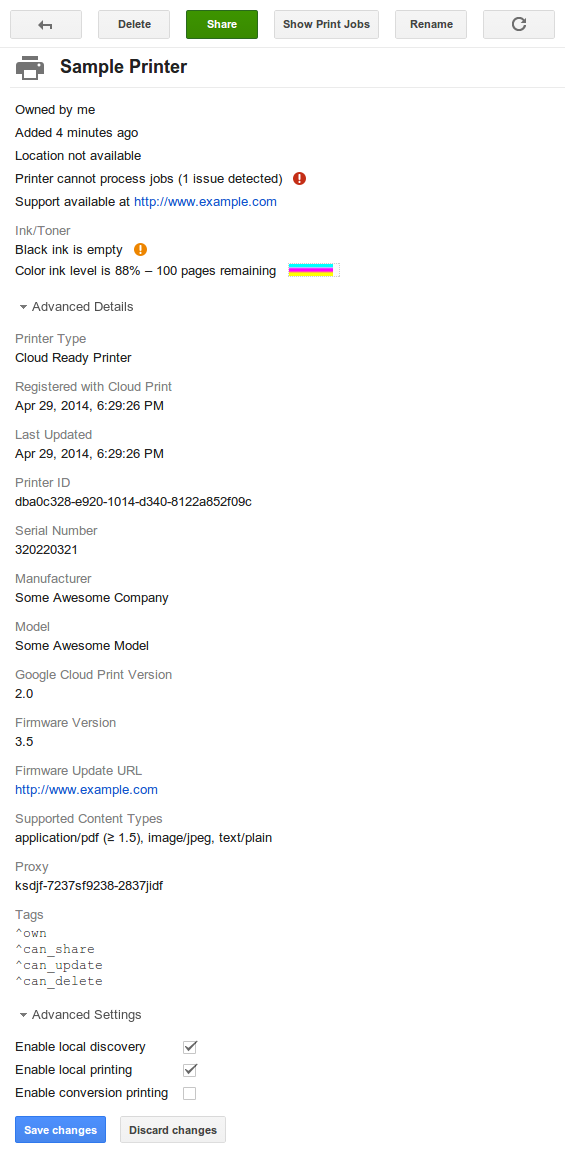Enable local discovery checkbox toggle
This screenshot has width=565, height=1155.
[190, 1047]
